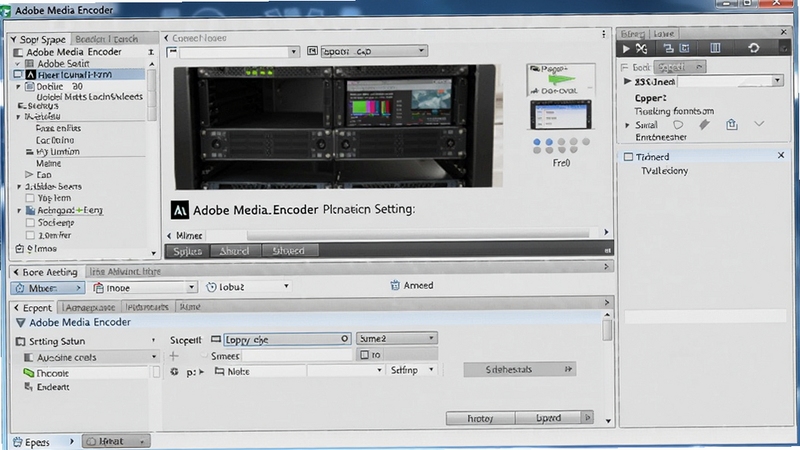Click the Imos clipboard icon at tree bottom

pos(19,248)
